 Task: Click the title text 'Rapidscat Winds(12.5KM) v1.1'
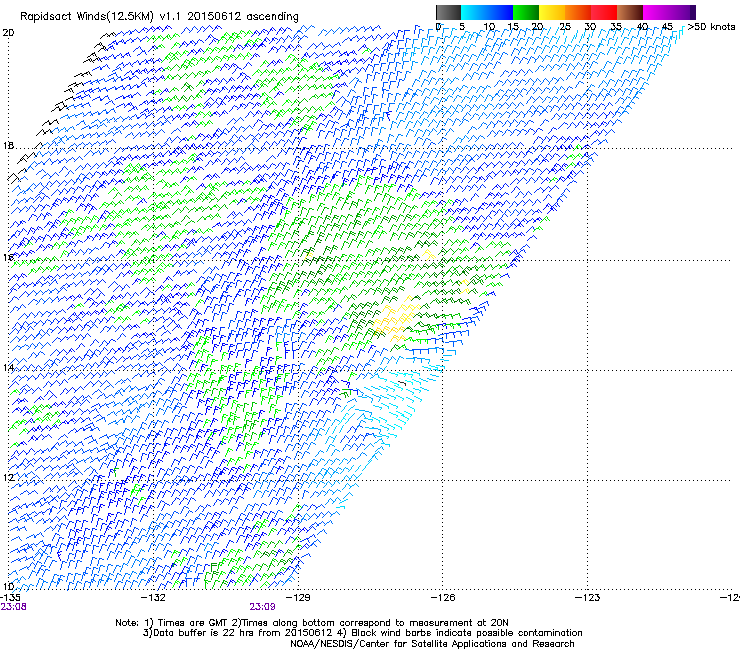point(101,17)
